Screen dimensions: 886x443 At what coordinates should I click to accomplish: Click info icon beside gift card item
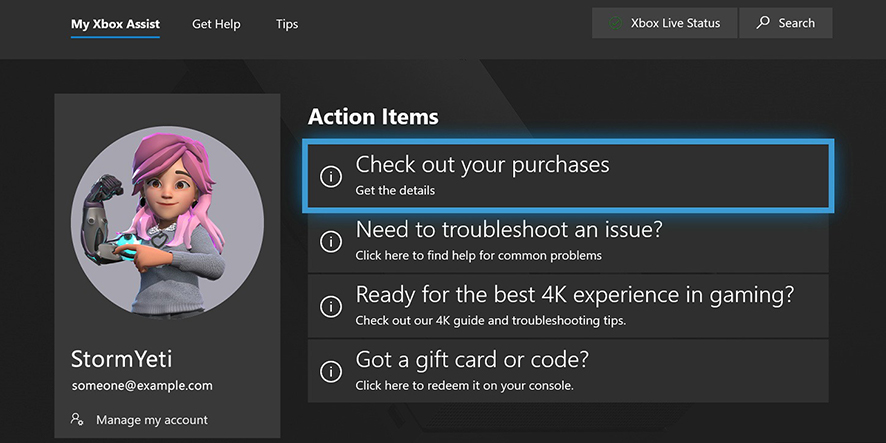pyautogui.click(x=331, y=372)
